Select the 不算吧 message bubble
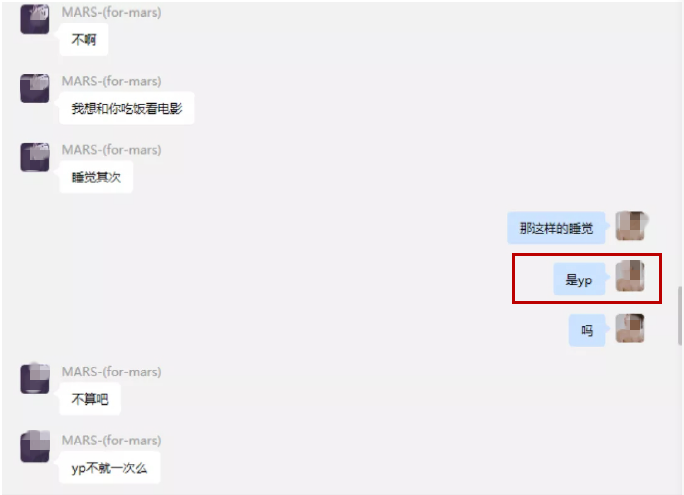The height and width of the screenshot is (495, 684). tap(90, 399)
